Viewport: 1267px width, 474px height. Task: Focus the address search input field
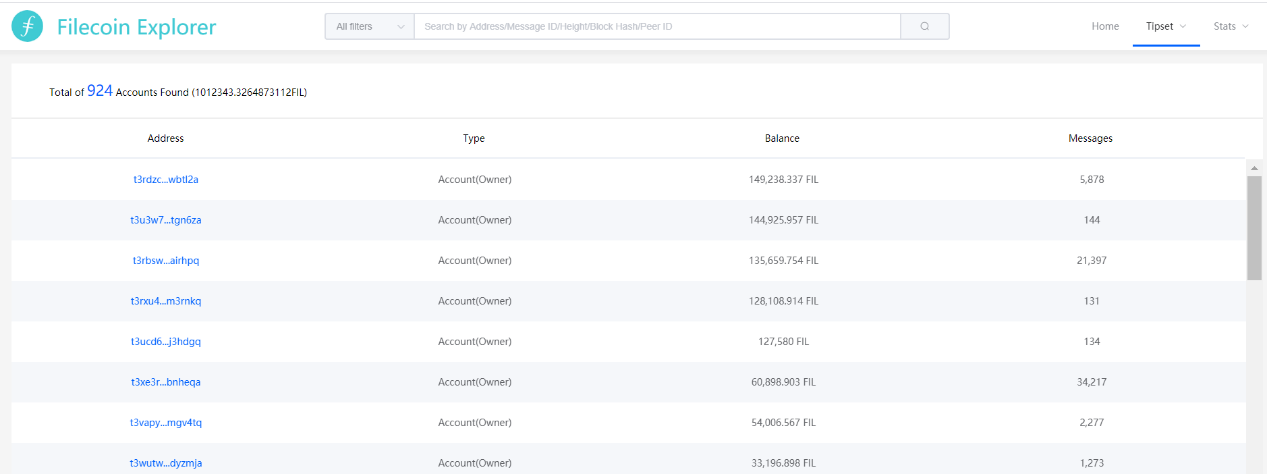(657, 27)
